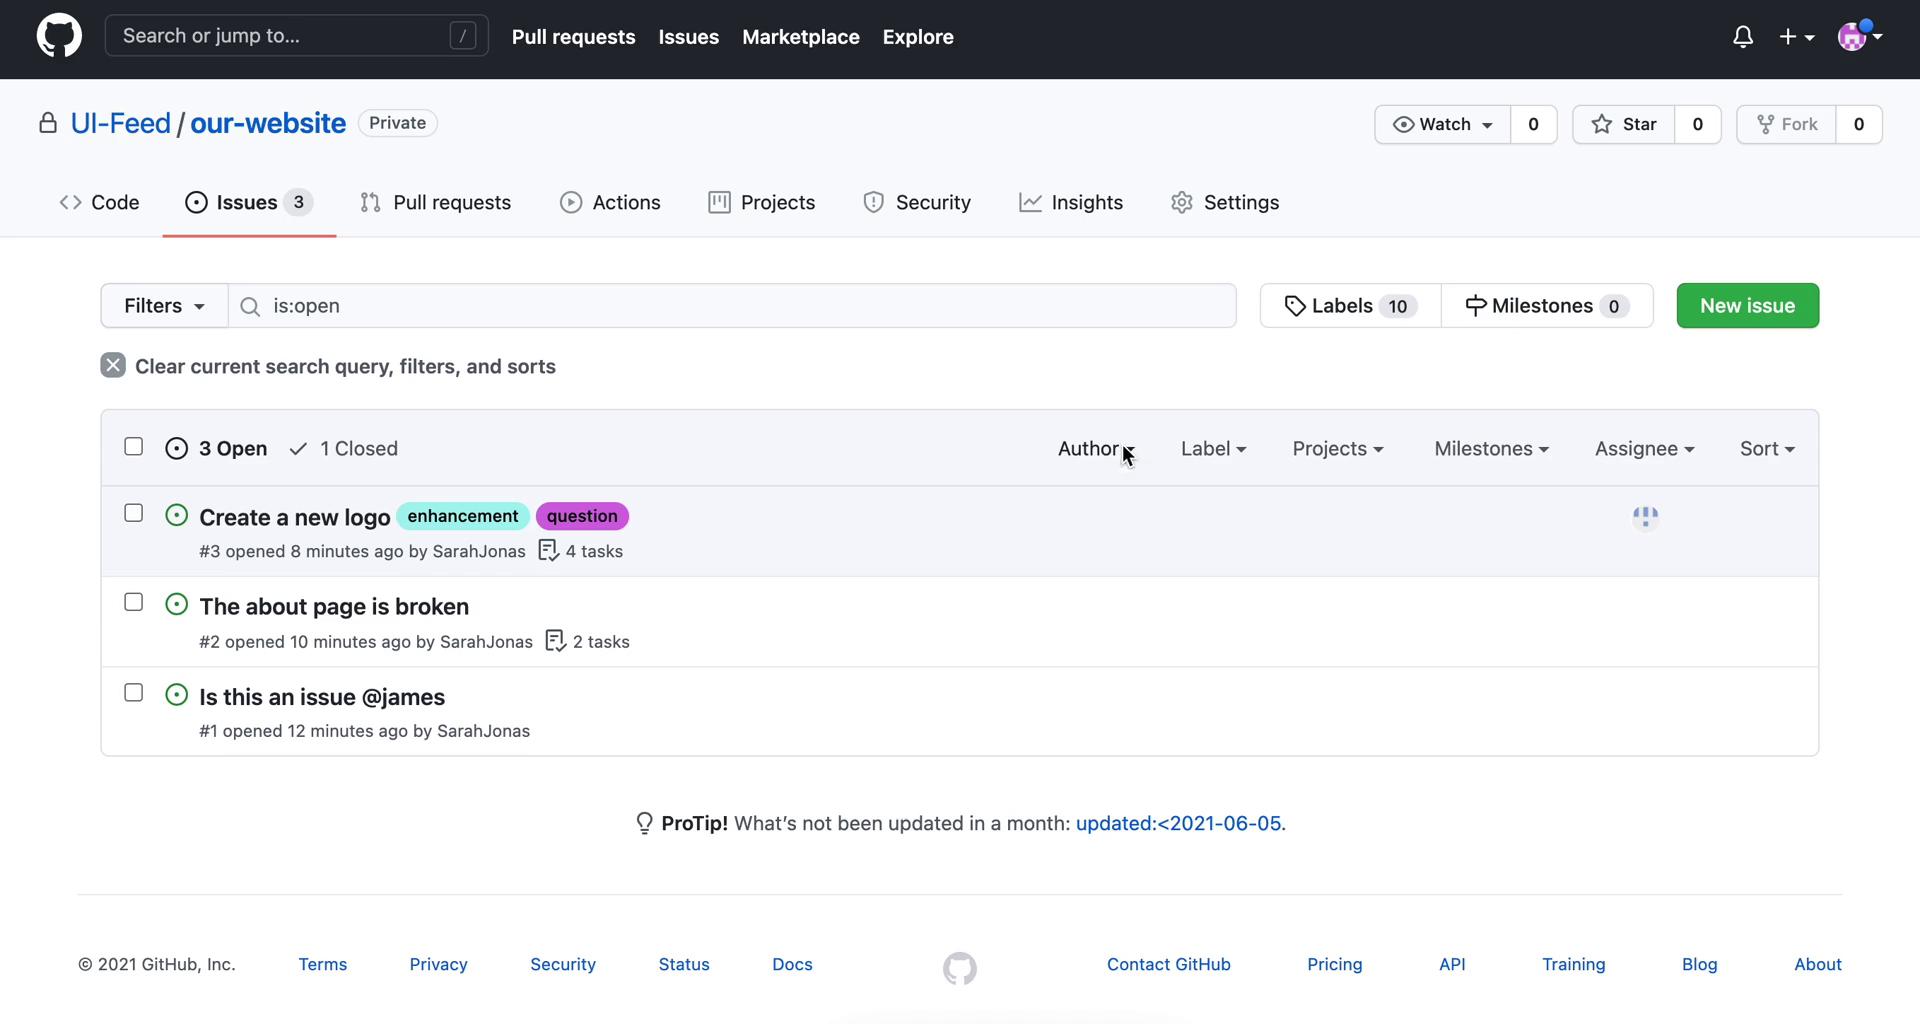The width and height of the screenshot is (1920, 1024).
Task: Switch to the Code tab
Action: click(x=100, y=202)
